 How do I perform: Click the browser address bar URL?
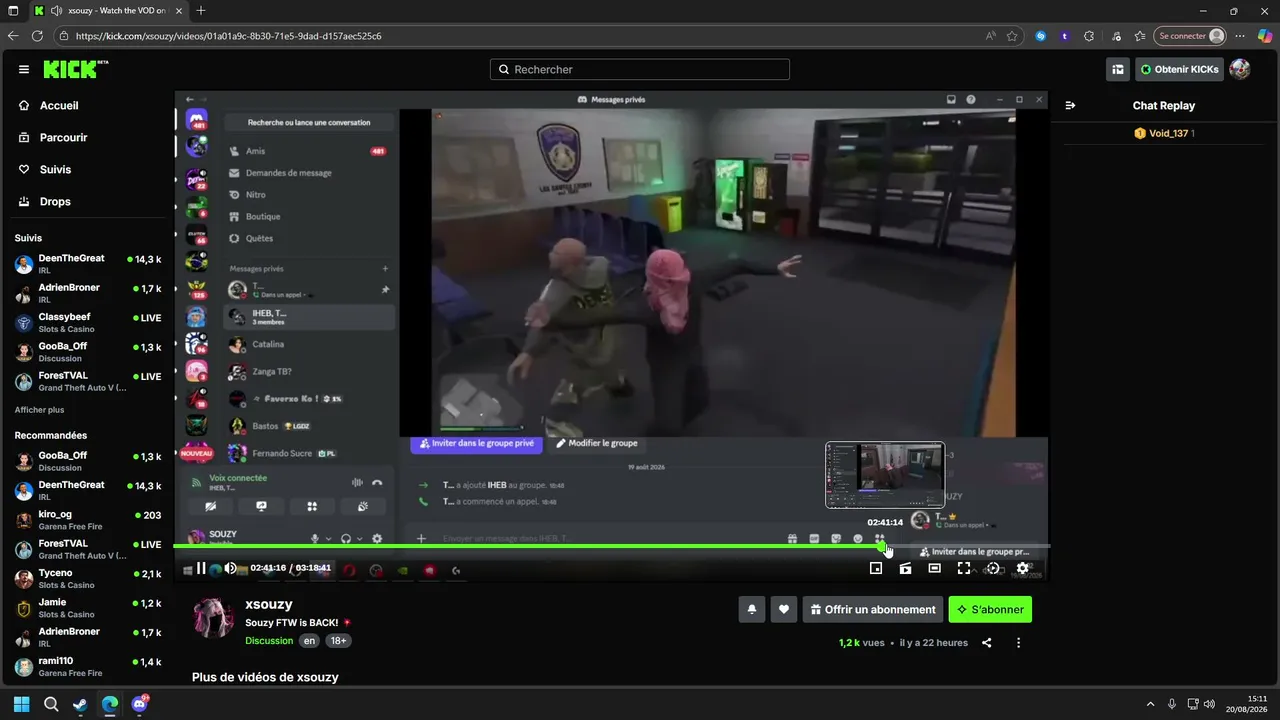tap(228, 36)
